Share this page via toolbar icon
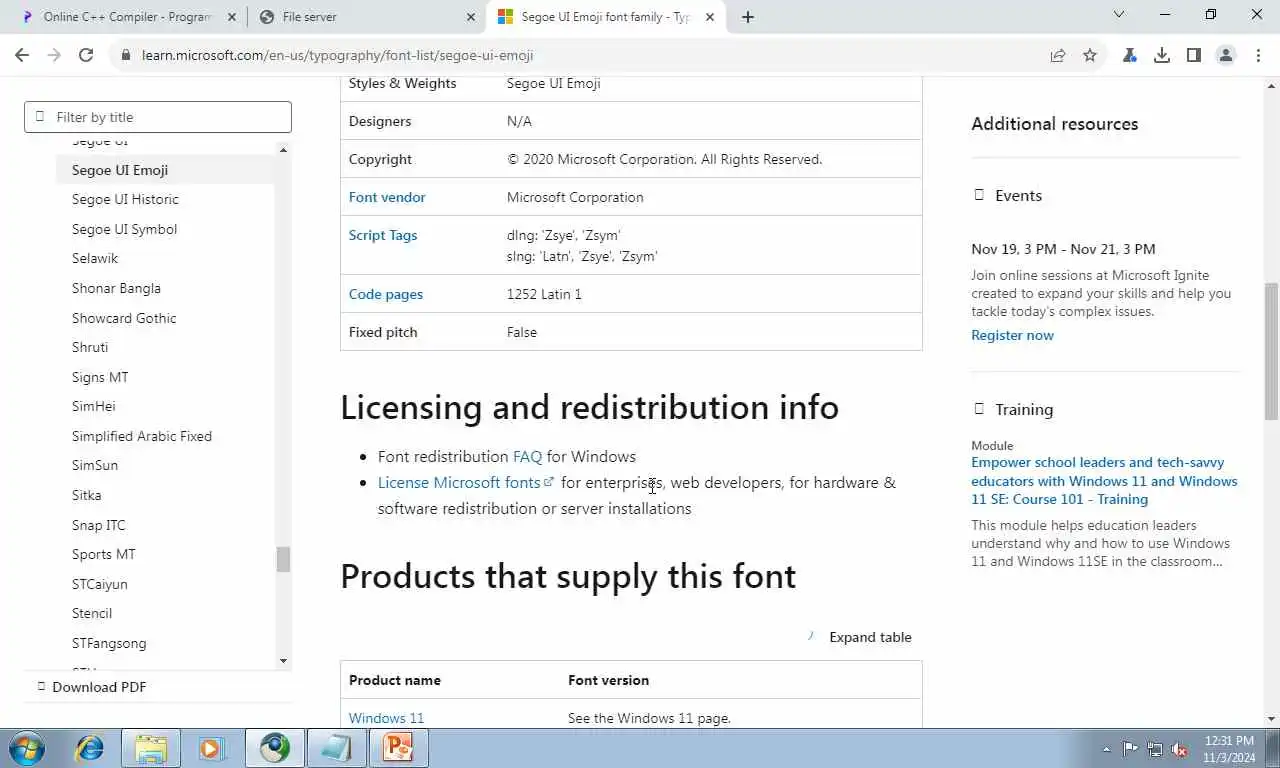 pyautogui.click(x=1058, y=56)
